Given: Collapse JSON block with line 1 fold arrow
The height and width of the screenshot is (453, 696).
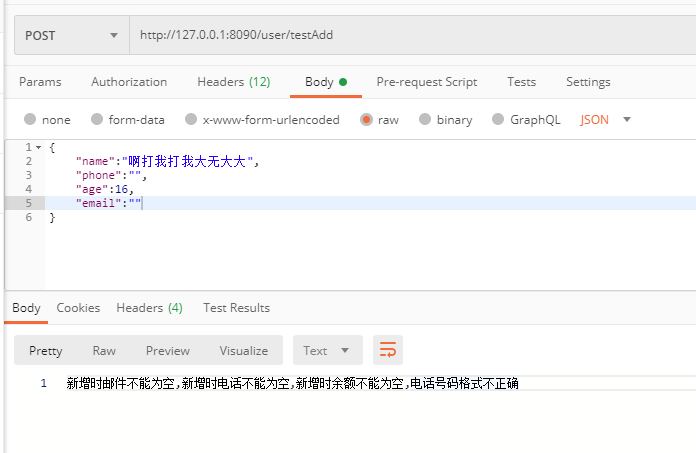Looking at the screenshot, I should pos(39,147).
